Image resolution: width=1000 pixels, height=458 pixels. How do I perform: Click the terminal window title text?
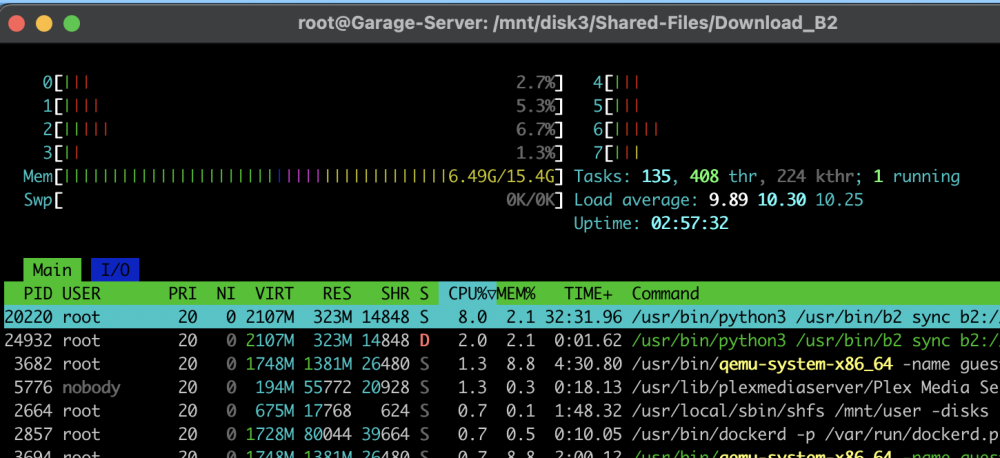(x=568, y=24)
